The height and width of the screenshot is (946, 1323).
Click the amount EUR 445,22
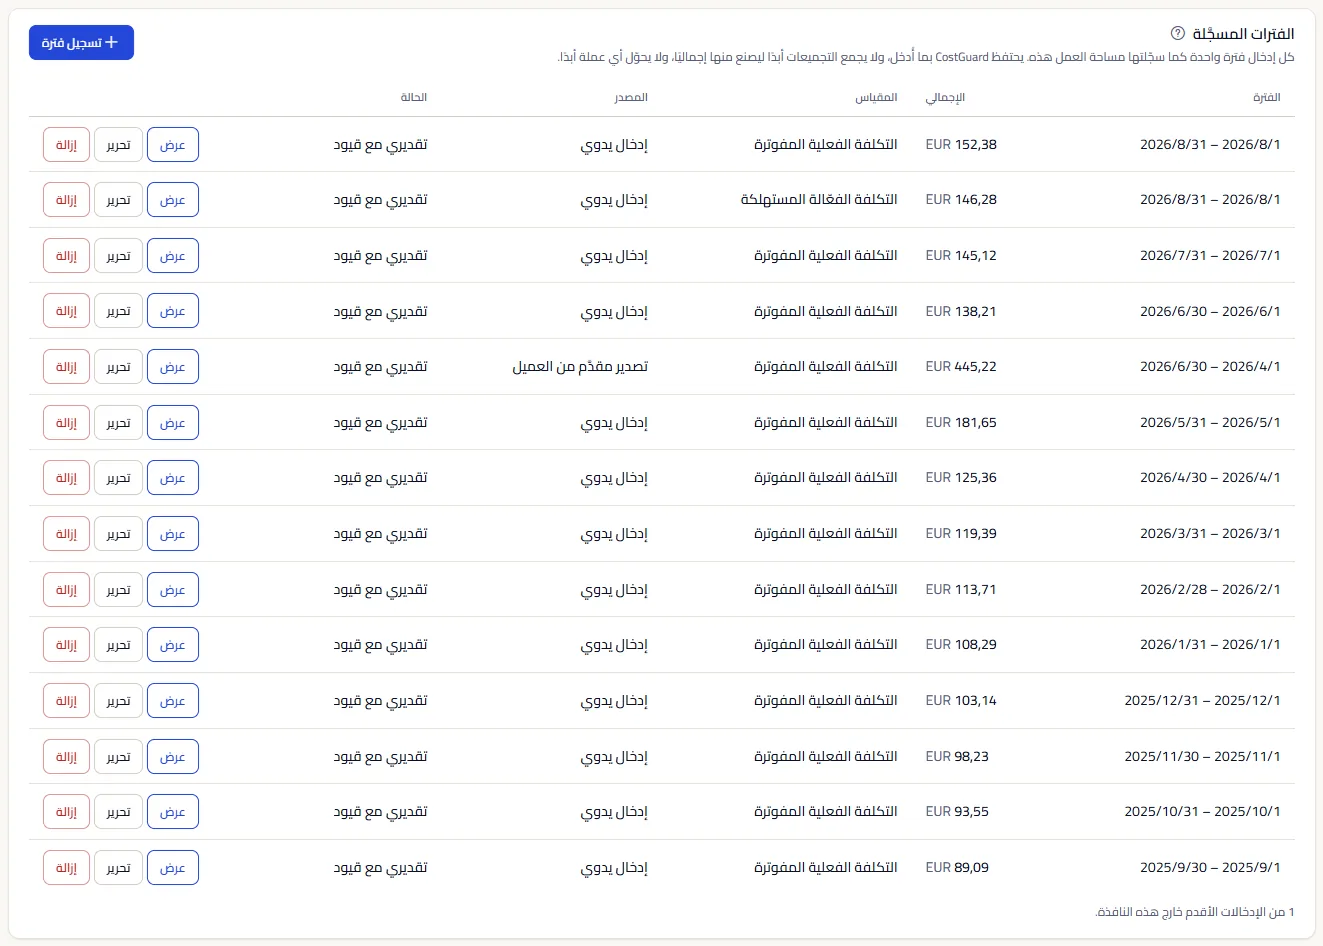pos(961,367)
